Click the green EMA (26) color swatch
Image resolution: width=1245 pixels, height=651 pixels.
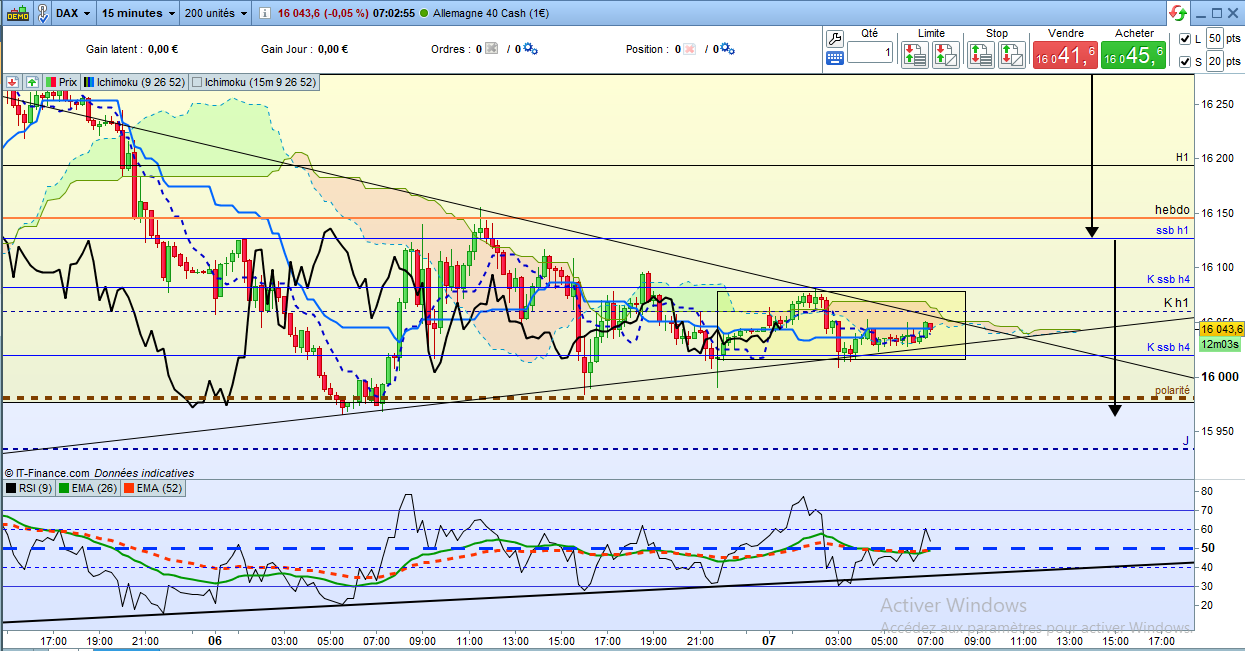pos(66,488)
